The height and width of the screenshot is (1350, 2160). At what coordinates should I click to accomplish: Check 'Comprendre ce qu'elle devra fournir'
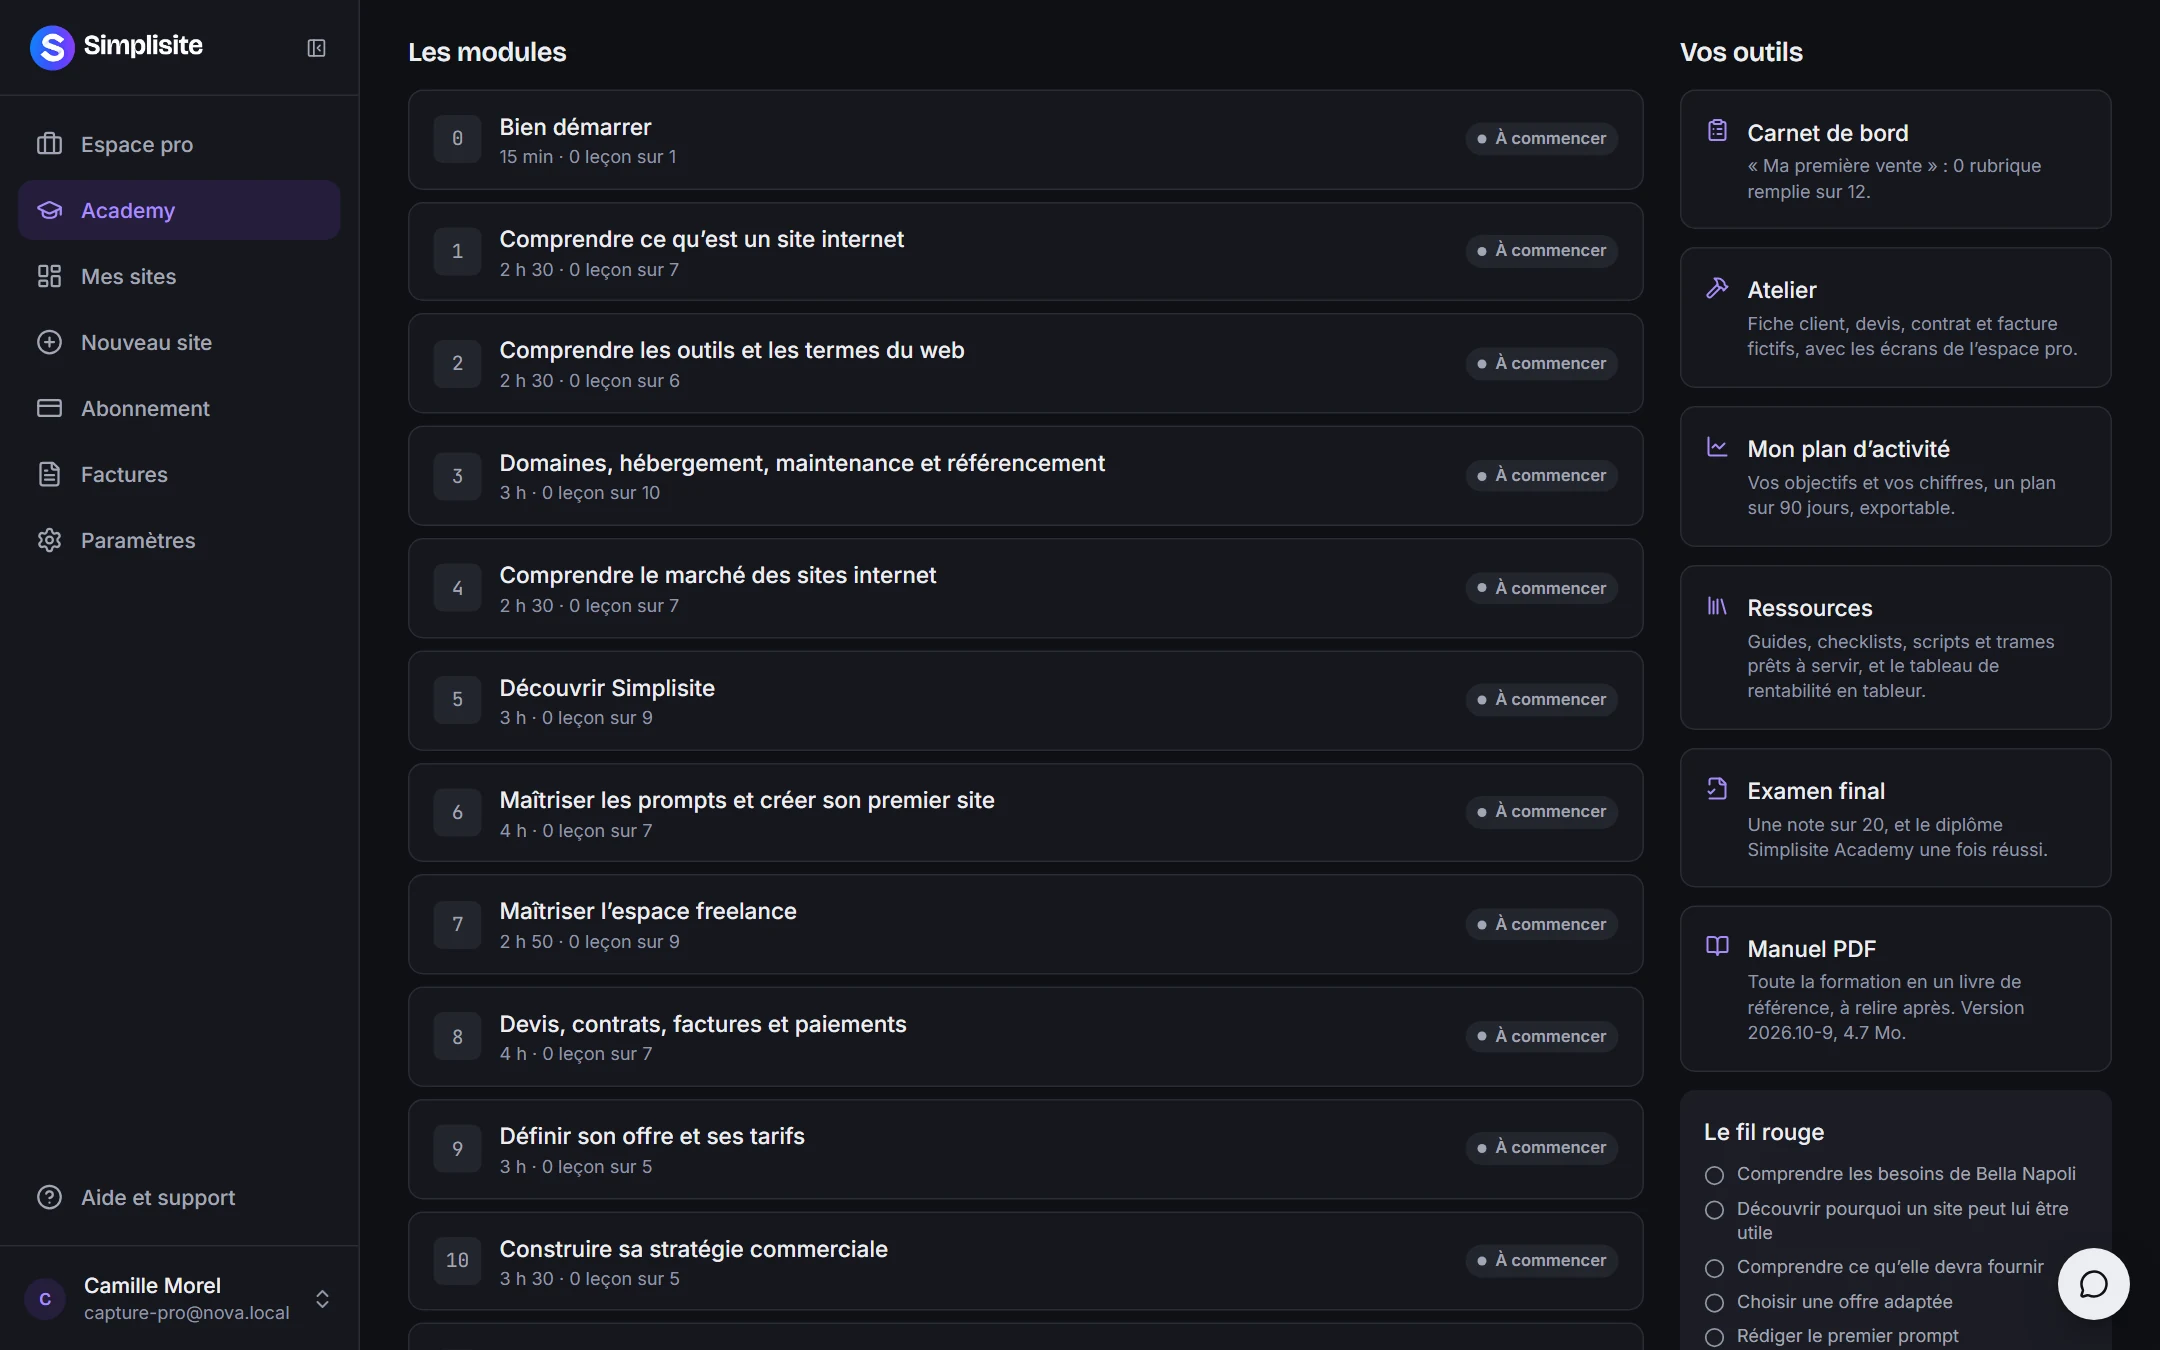coord(1714,1268)
